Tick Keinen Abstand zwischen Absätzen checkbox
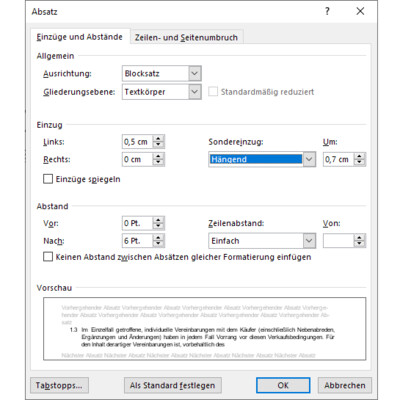Screen dimensions: 400x400 [48, 257]
